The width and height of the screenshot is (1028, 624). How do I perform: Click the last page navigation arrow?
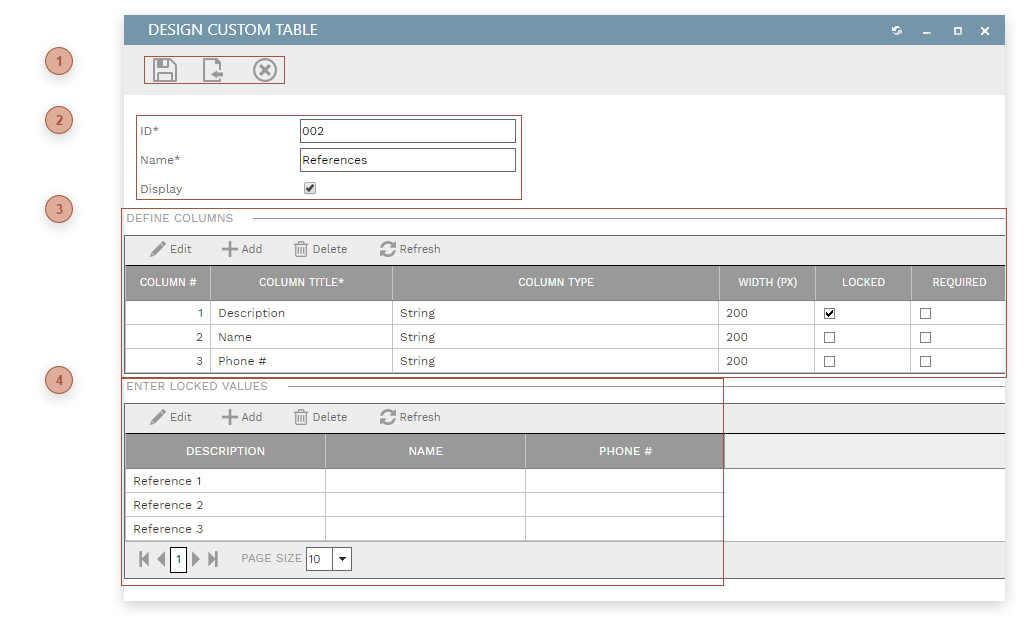(211, 559)
